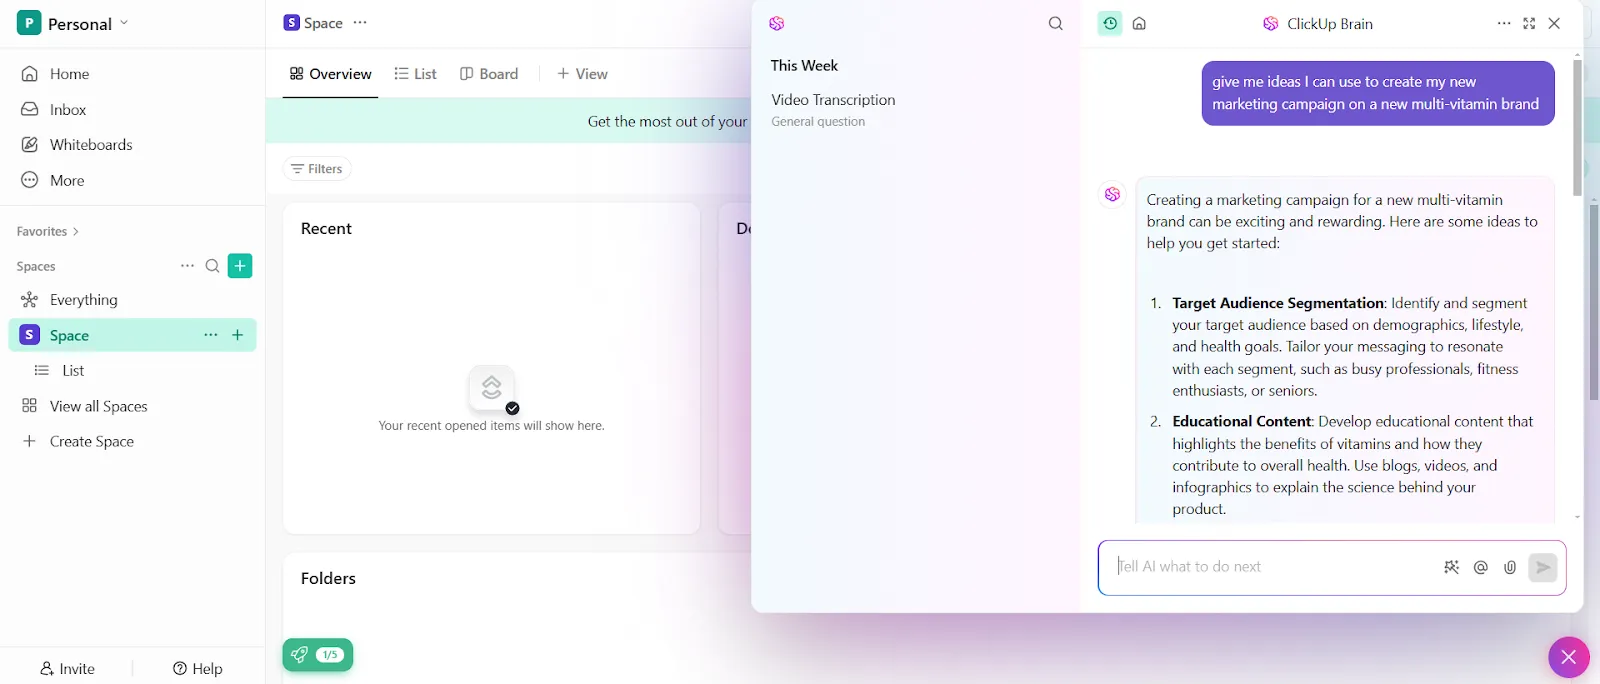Open the Filters button

tap(317, 169)
